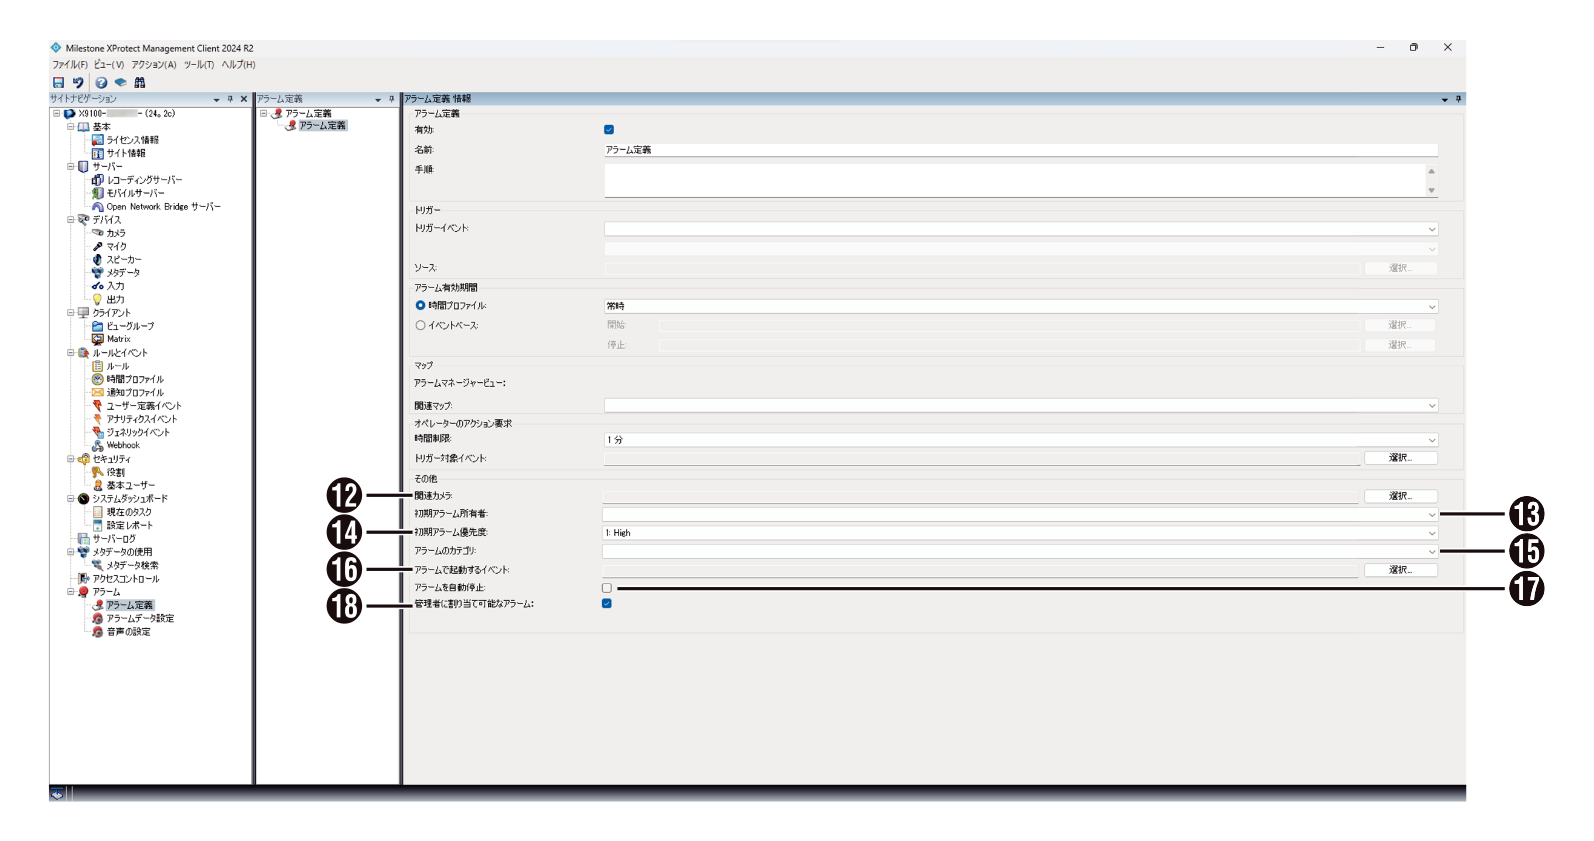1594x841 pixels.
Task: Collapse the デバイス tree node
Action: pos(71,220)
